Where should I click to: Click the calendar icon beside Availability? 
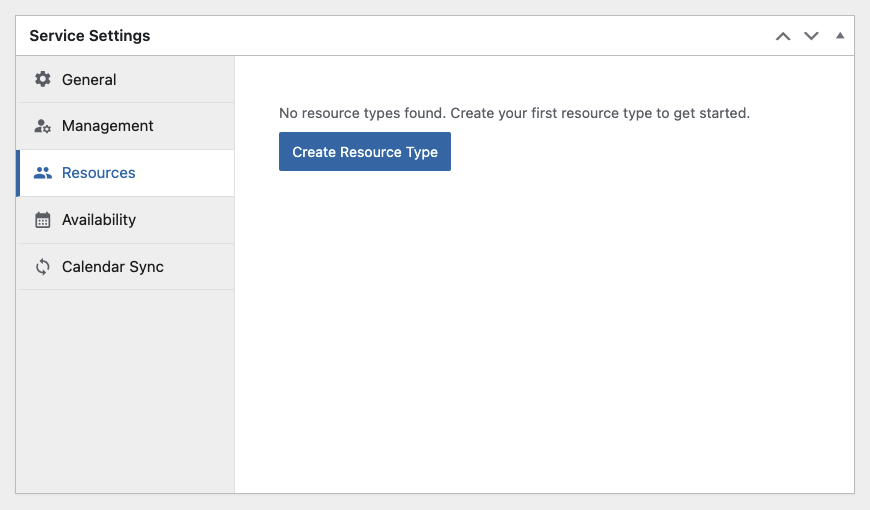click(43, 220)
